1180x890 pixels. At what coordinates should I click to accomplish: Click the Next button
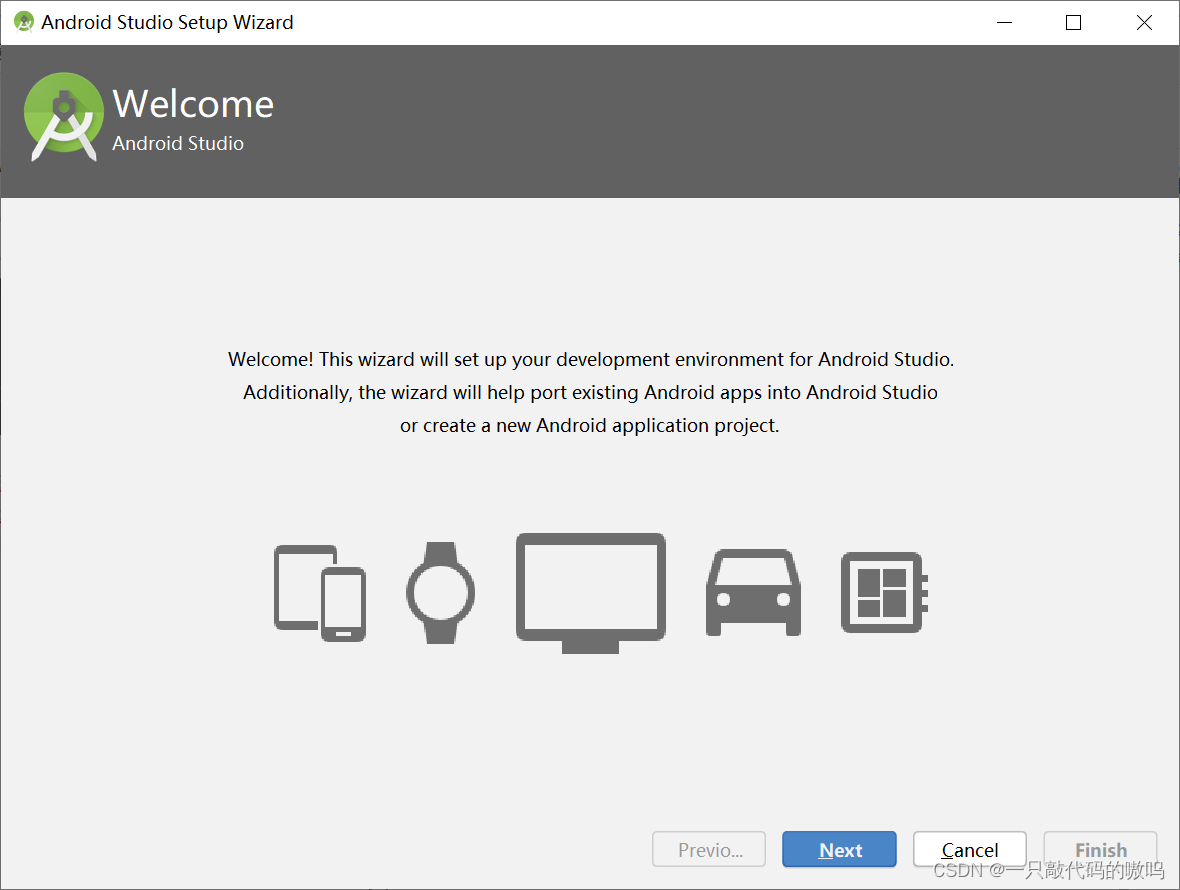tap(839, 849)
